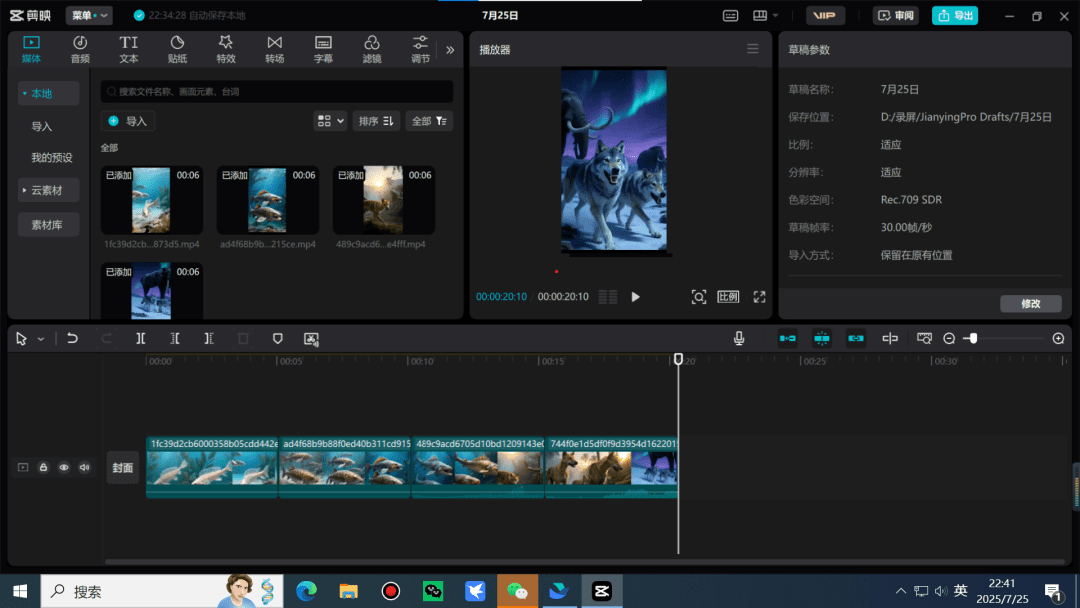
Task: Click the timeline horizontal scrollbar
Action: click(585, 562)
